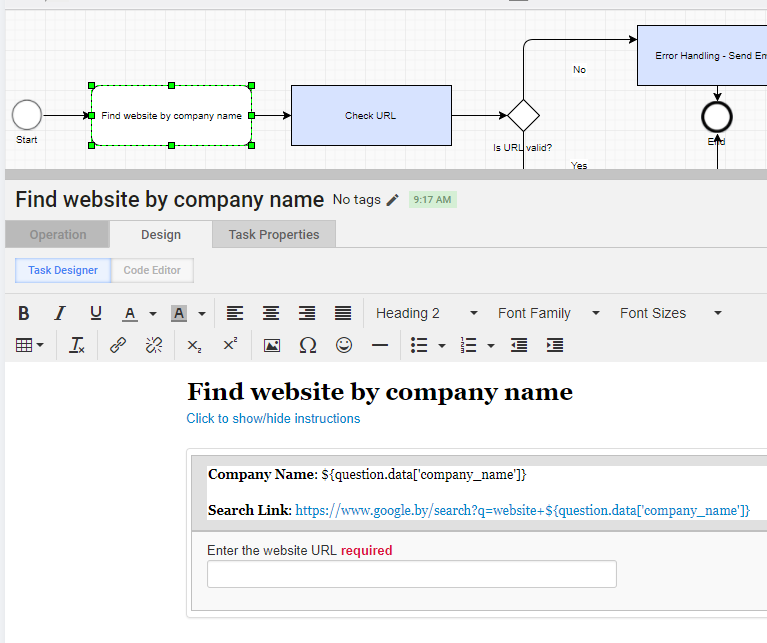The image size is (767, 643).
Task: Toggle italic formatting
Action: [x=60, y=313]
